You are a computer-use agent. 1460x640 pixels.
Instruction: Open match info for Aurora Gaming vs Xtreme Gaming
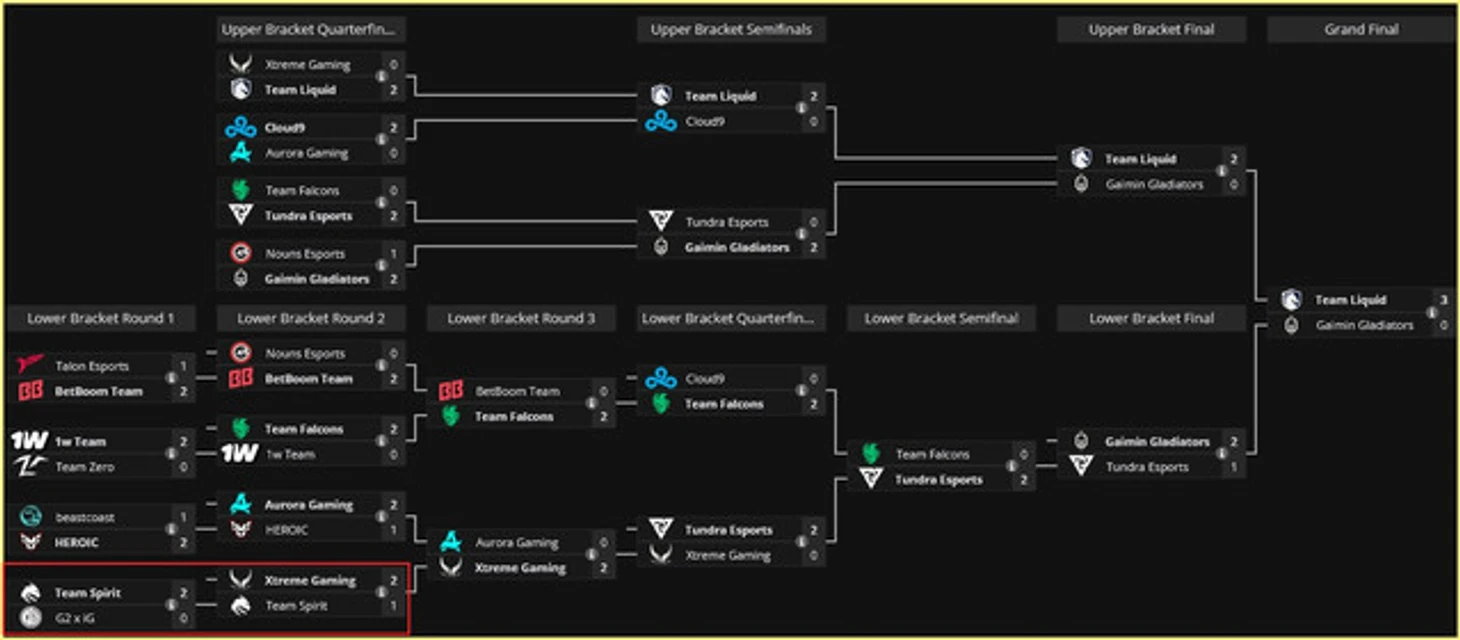pos(591,555)
